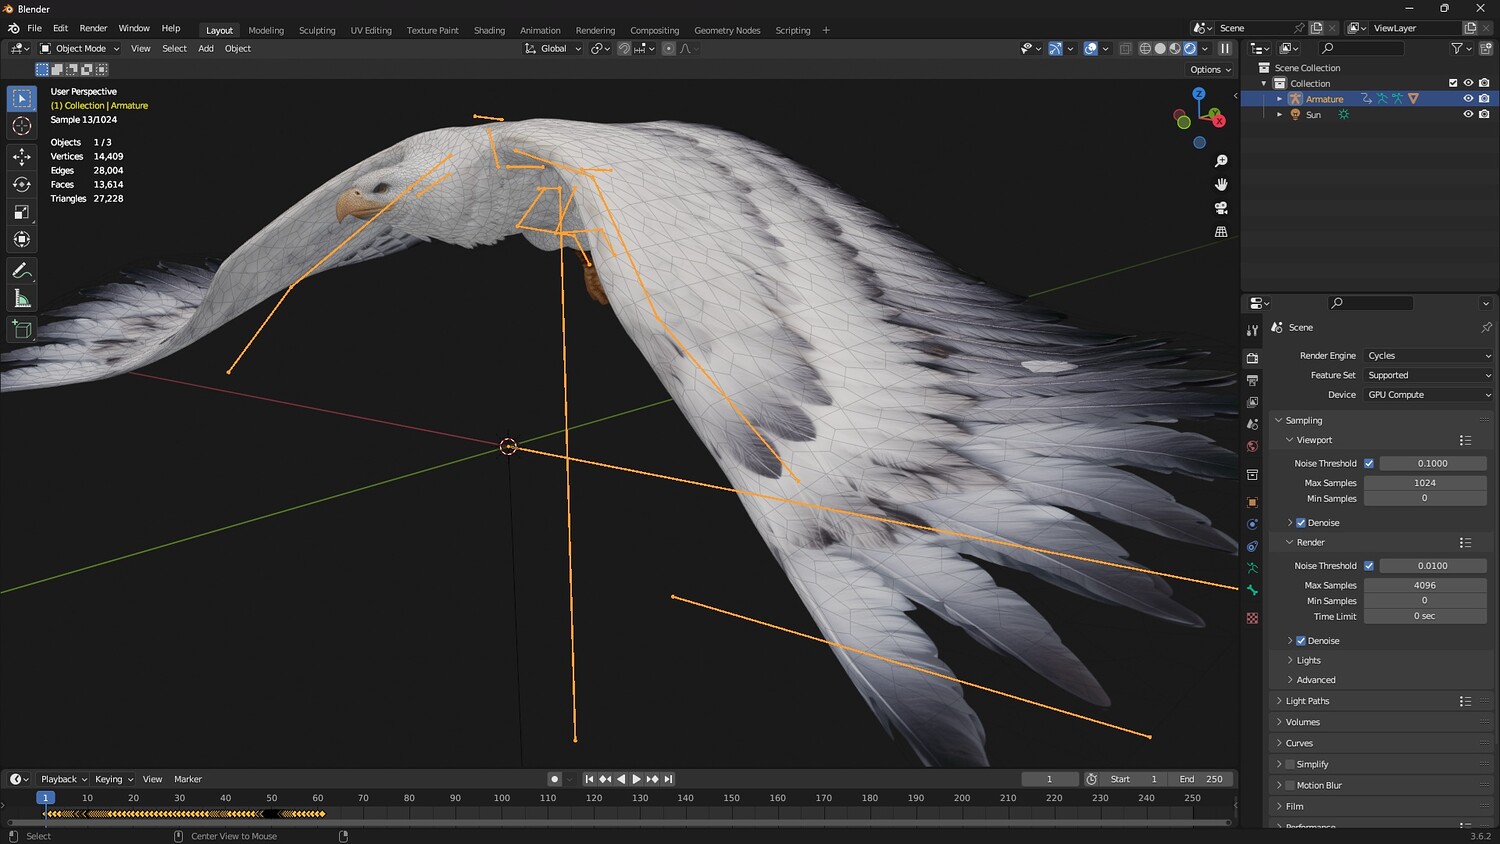Toggle camera view gizmo icon
This screenshot has width=1500, height=844.
point(1221,208)
